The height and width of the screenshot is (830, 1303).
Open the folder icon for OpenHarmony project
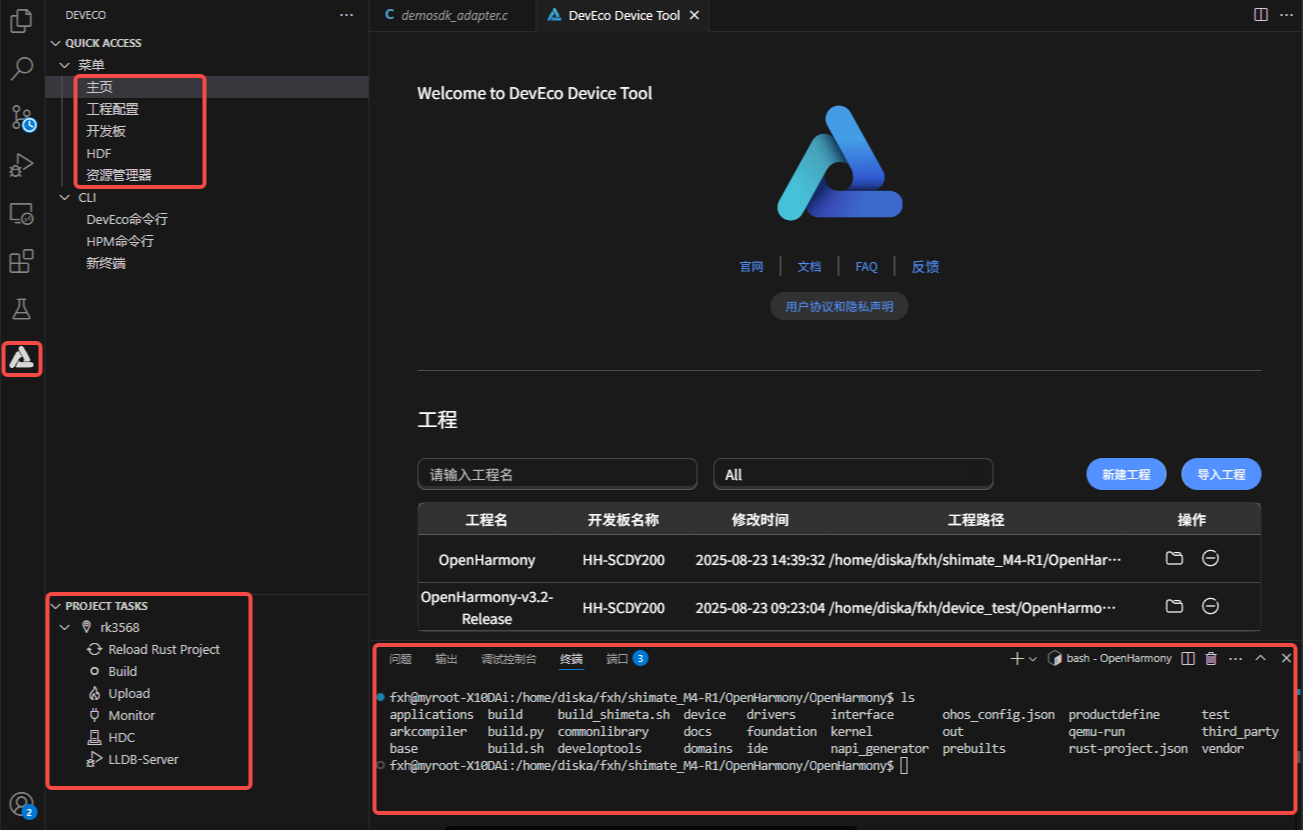tap(1174, 558)
